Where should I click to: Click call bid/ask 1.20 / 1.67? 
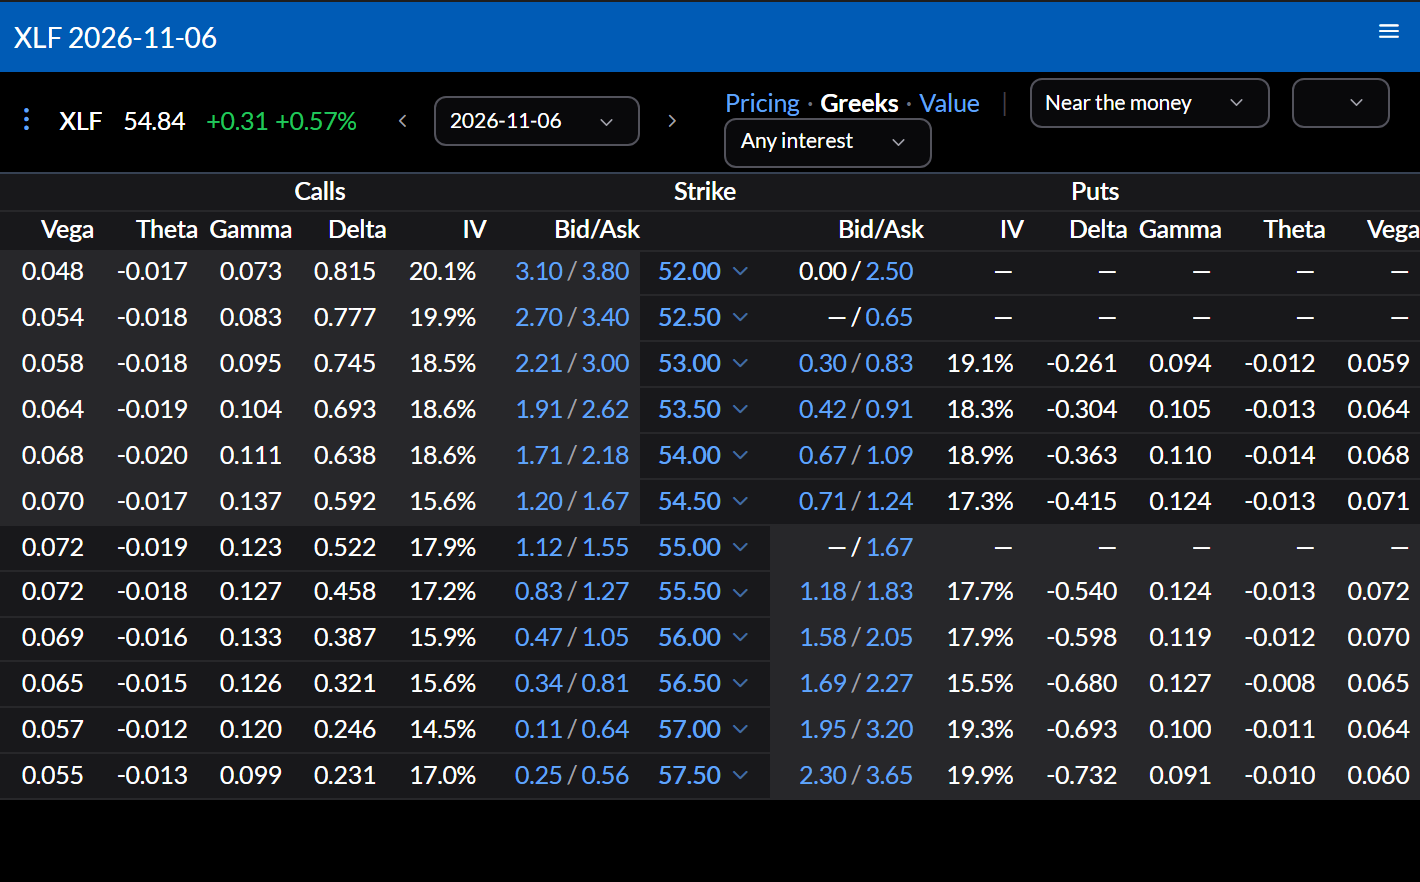(572, 501)
